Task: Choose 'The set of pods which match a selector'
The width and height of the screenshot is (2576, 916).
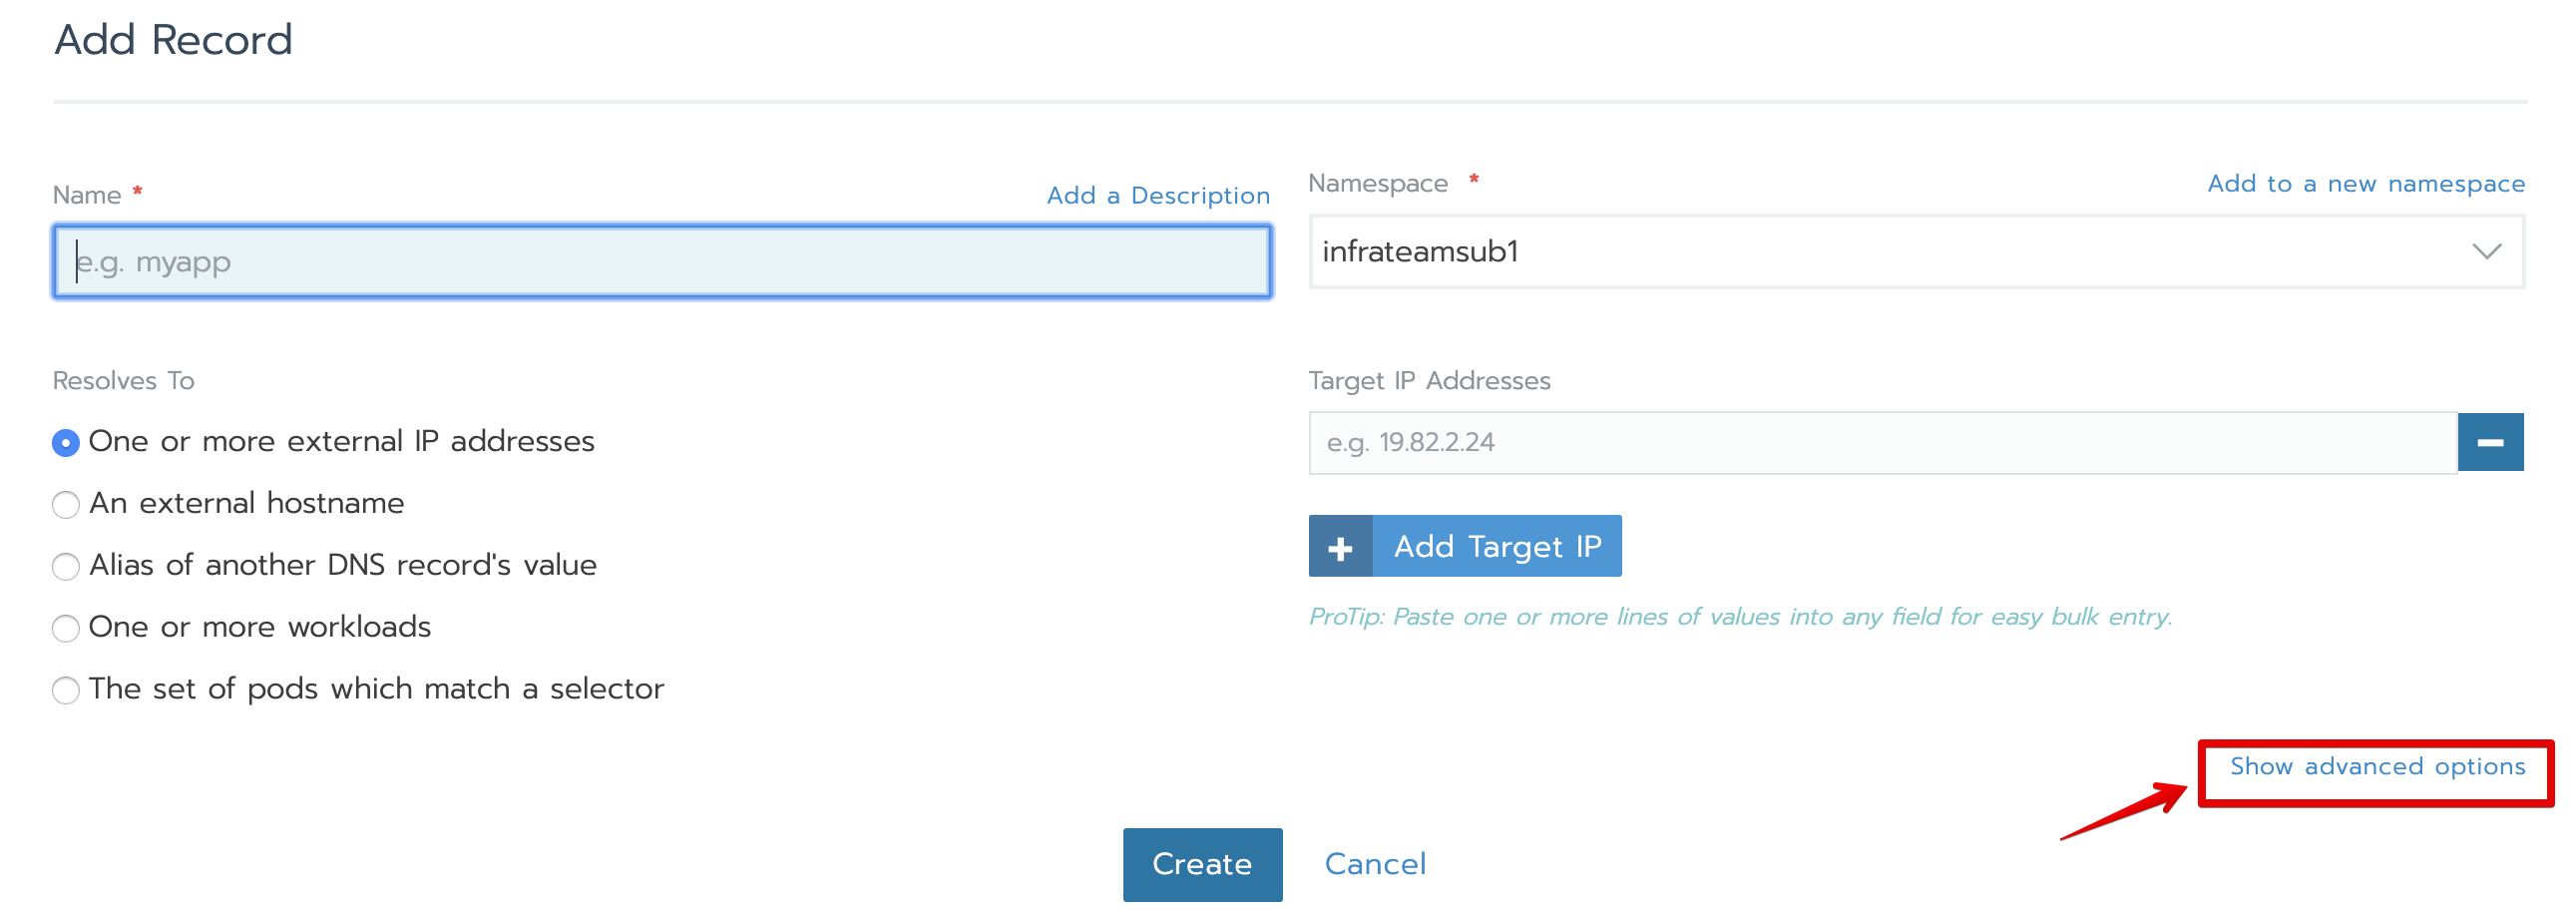Action: point(66,690)
